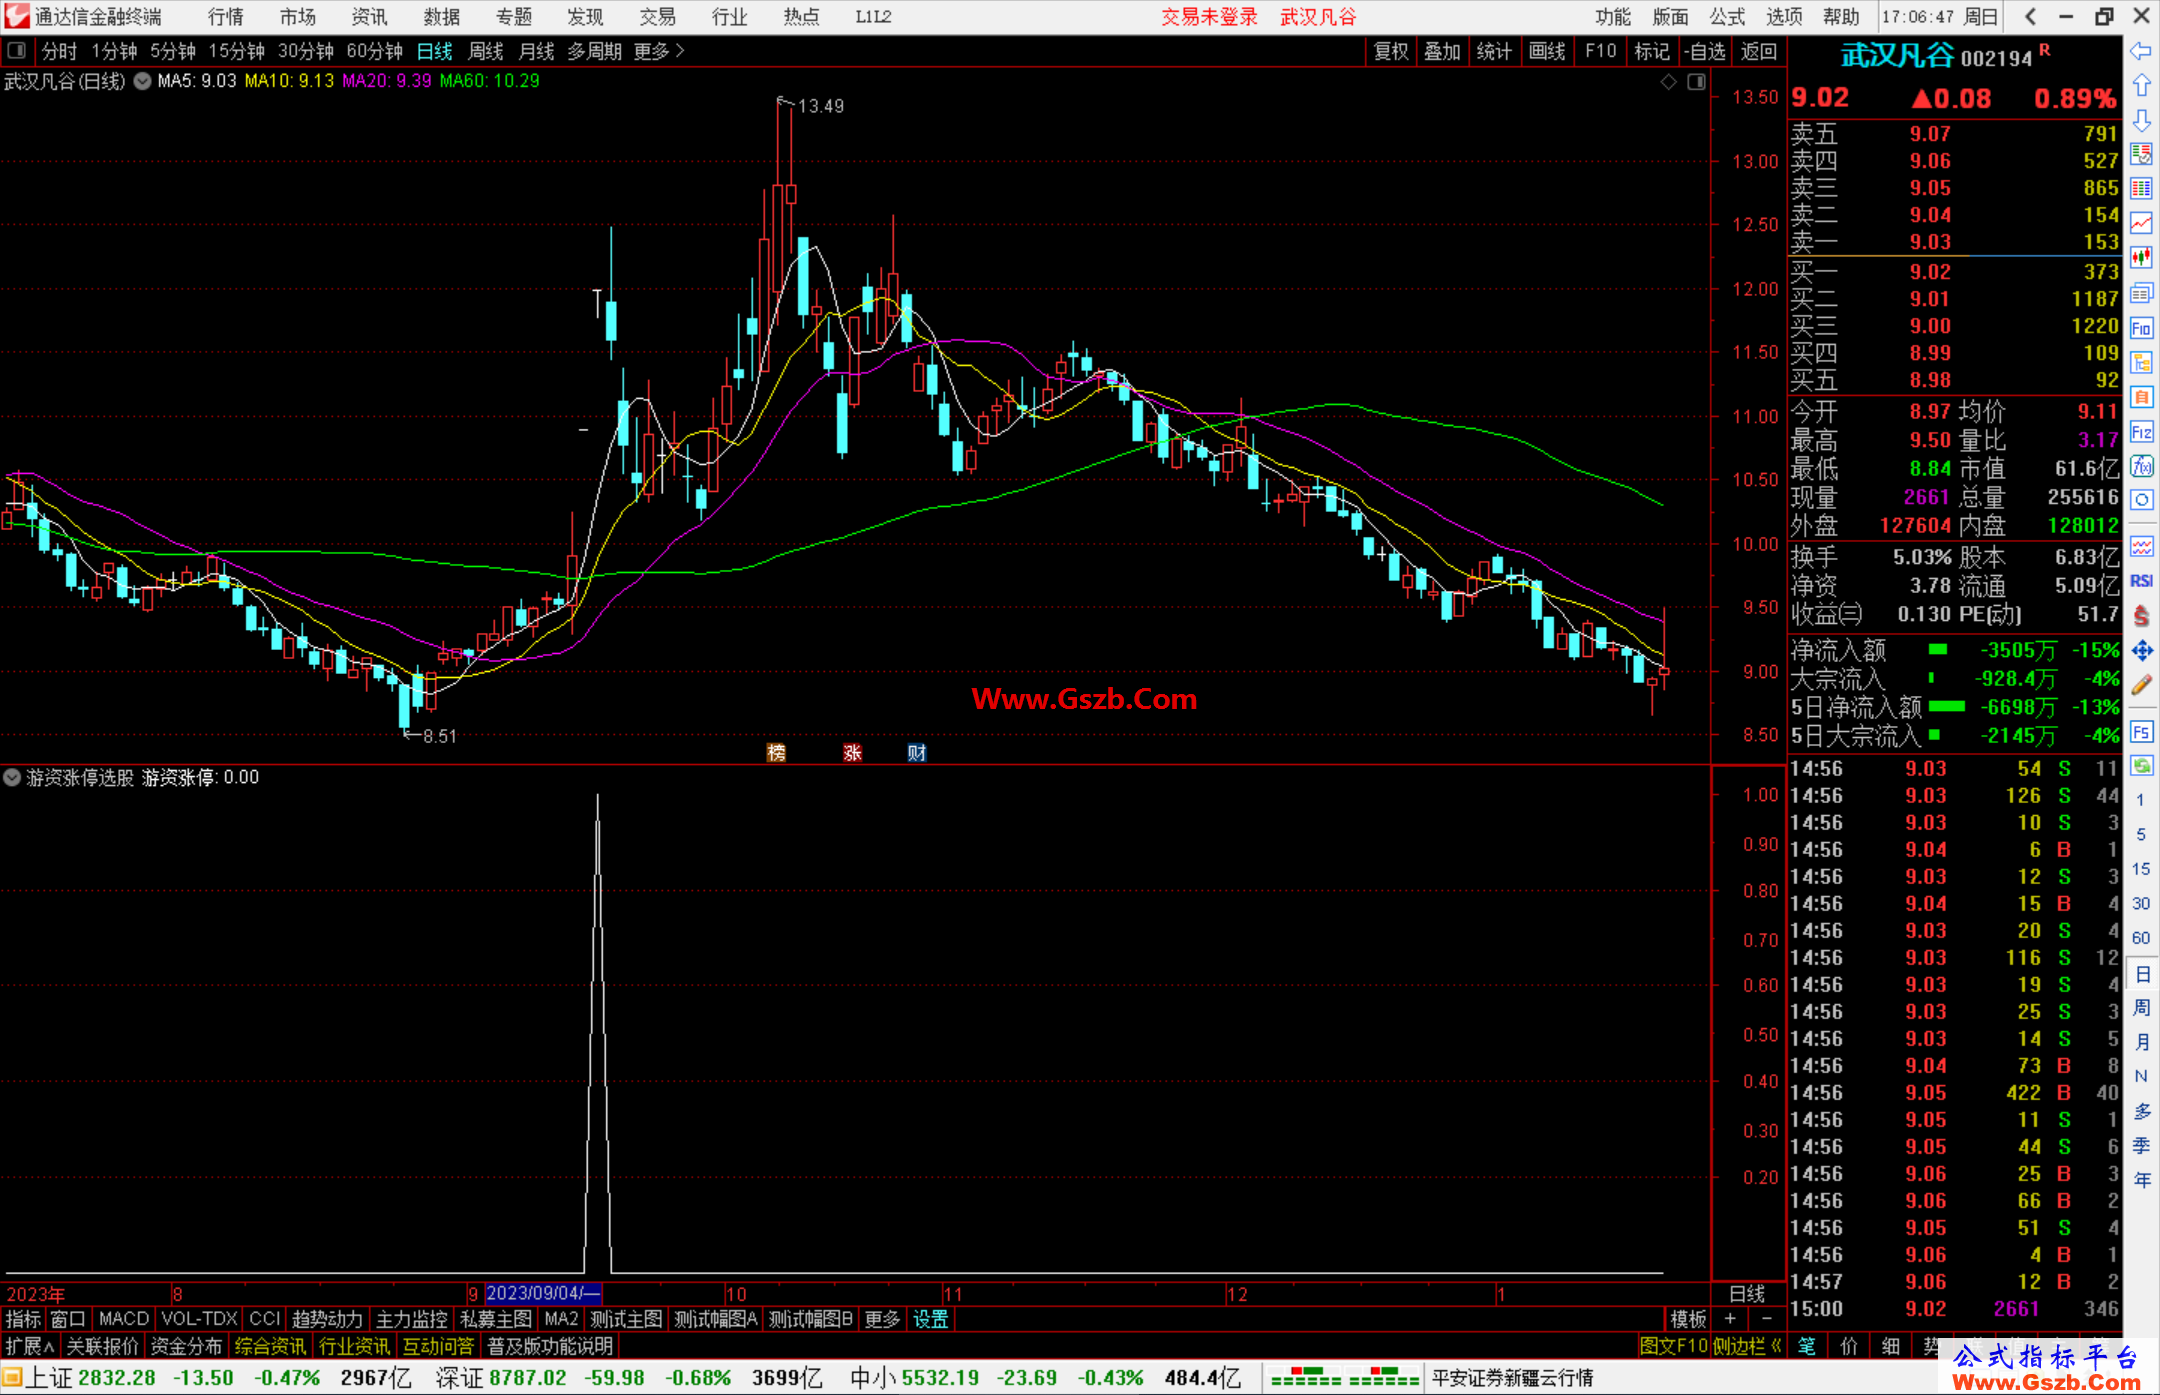Collapse the sidebar with 侧边栏 arrows
Viewport: 2160px width, 1395px height.
coord(1747,1346)
